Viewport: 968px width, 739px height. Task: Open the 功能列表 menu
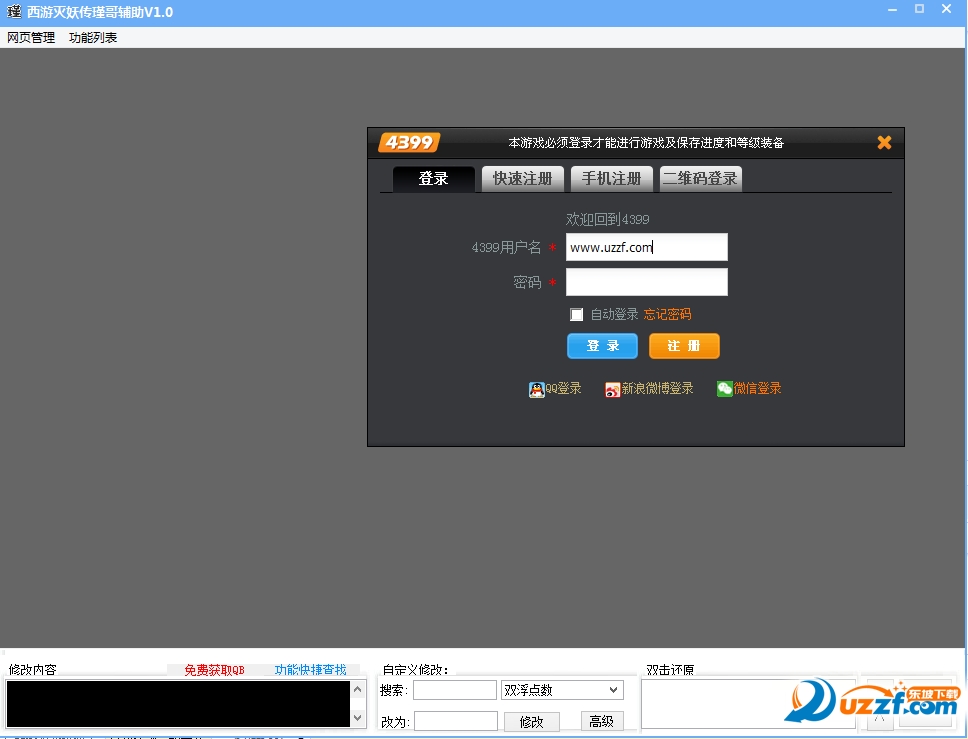coord(93,38)
